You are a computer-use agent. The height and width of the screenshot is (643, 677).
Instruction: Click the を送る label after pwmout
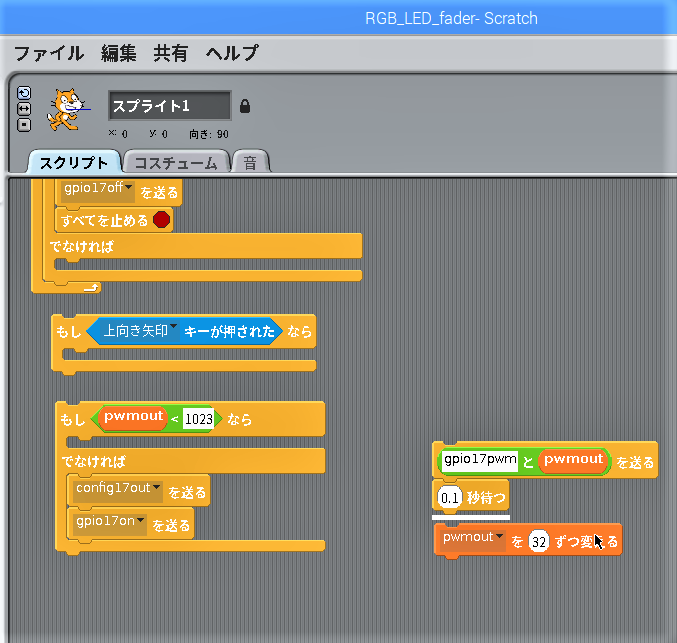pos(635,462)
